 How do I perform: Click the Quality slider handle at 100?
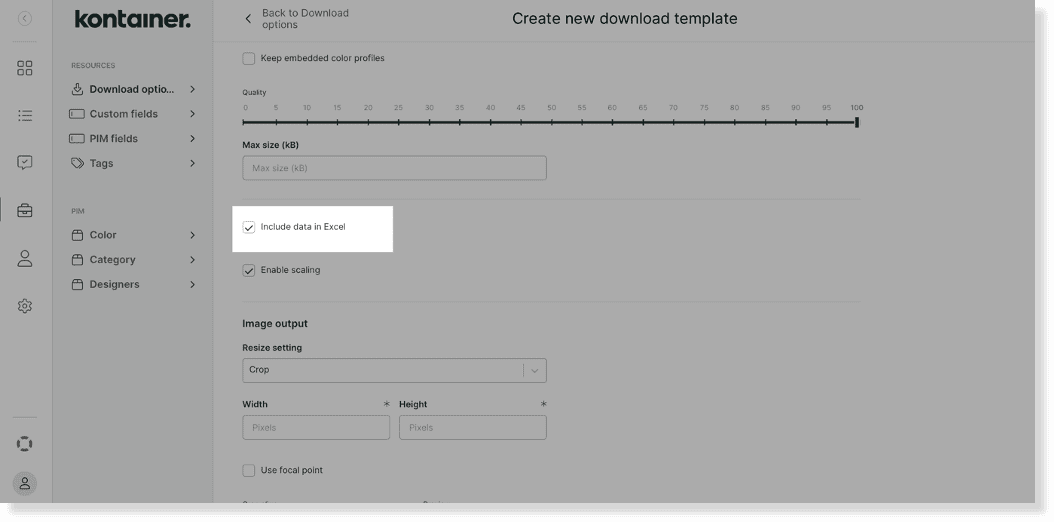856,122
